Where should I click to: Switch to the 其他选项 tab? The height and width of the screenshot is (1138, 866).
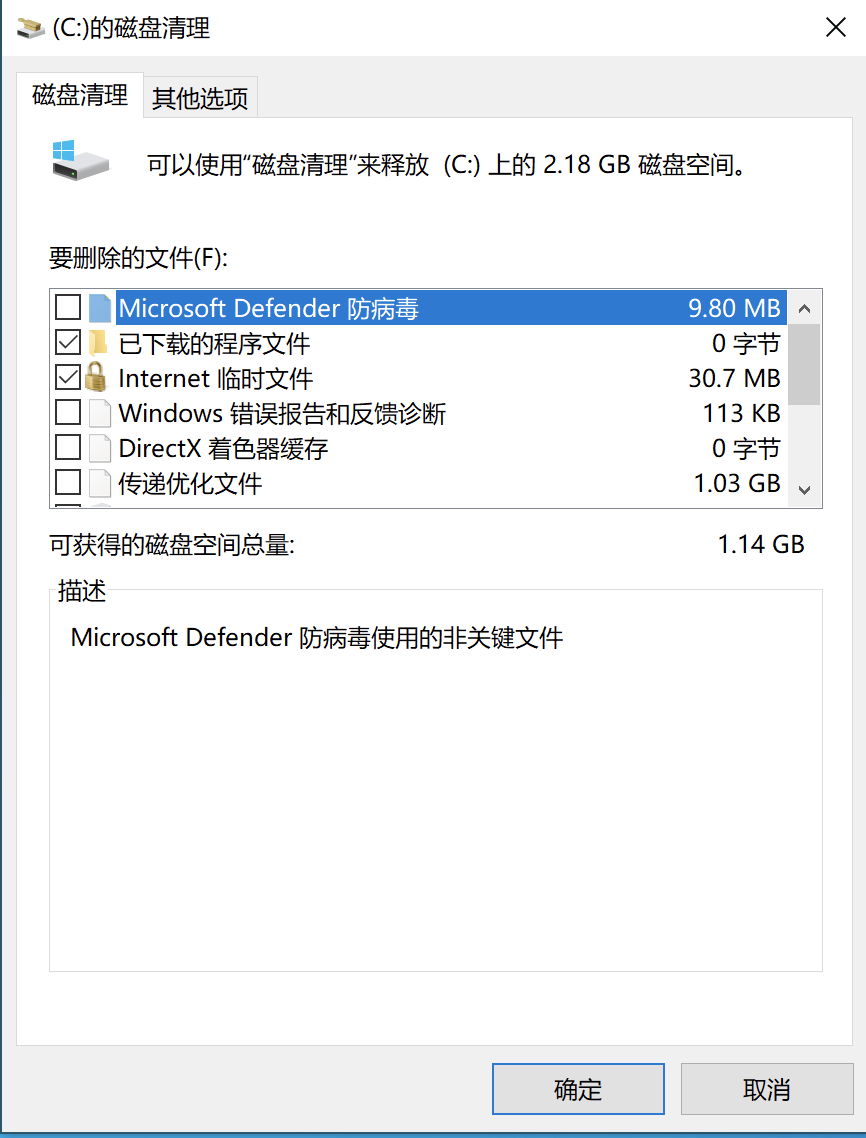pyautogui.click(x=200, y=97)
